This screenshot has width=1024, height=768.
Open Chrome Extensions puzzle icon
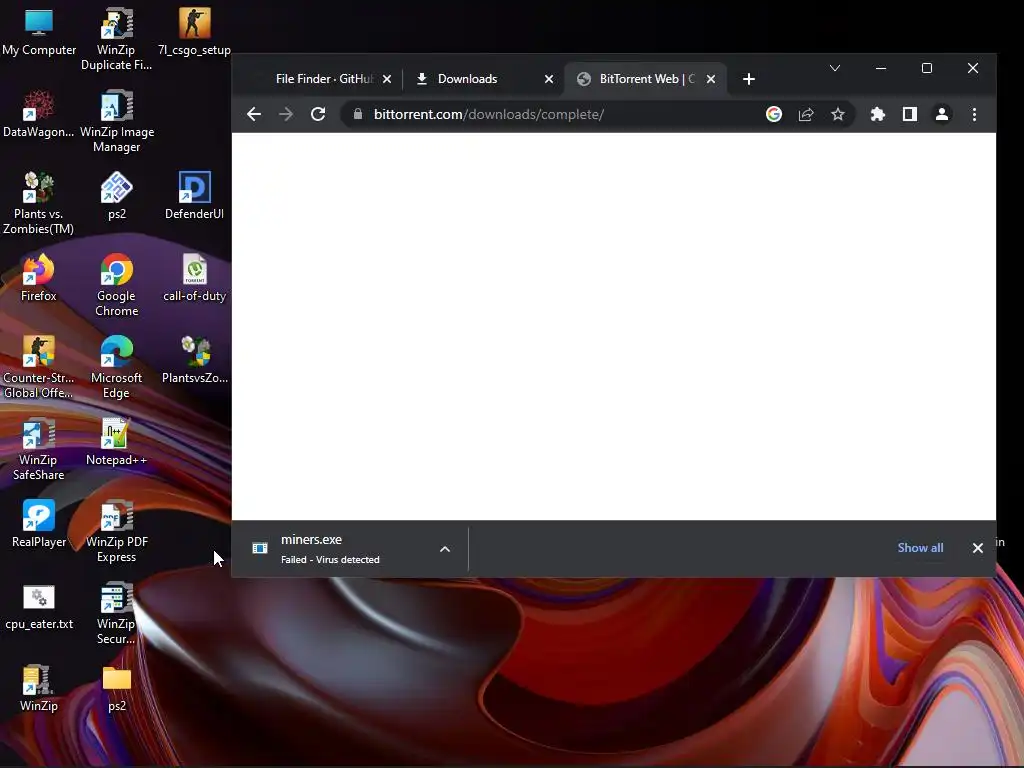click(878, 114)
